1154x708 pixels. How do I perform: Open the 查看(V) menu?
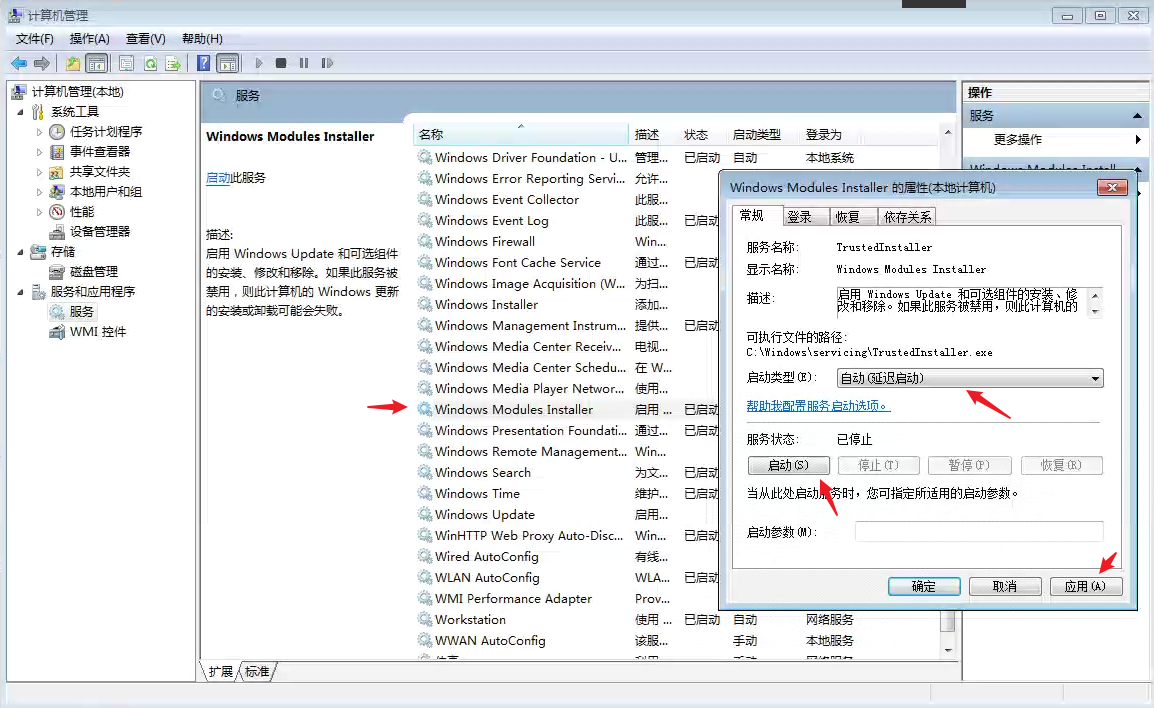145,39
